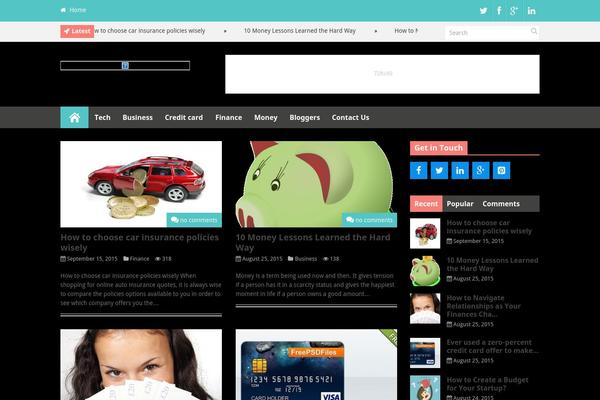The width and height of the screenshot is (600, 400).
Task: Click no comments badge on piggy bank post
Action: (x=369, y=220)
